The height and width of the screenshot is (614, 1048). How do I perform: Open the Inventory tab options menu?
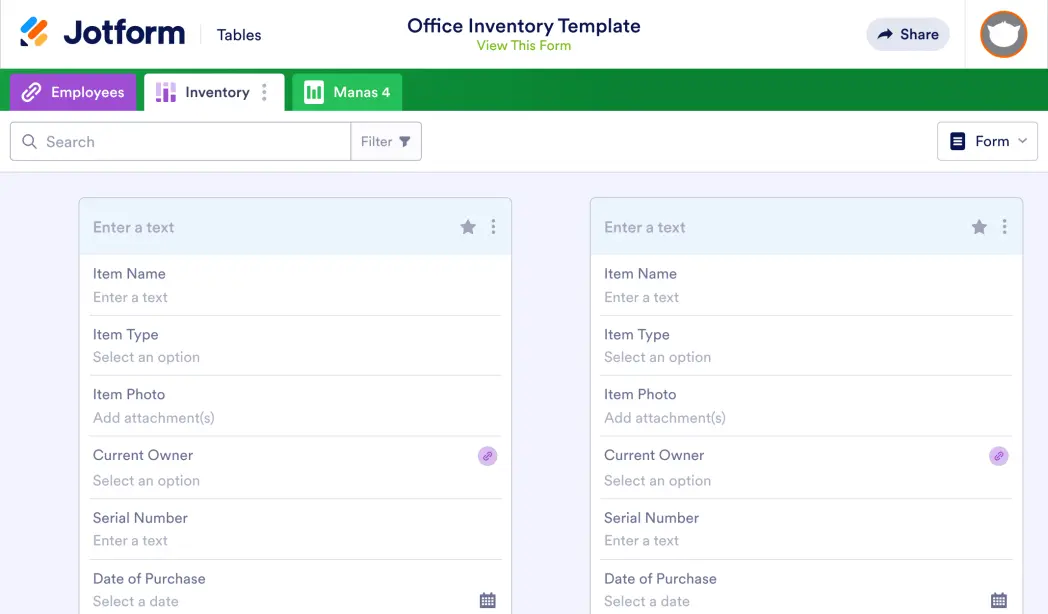263,91
